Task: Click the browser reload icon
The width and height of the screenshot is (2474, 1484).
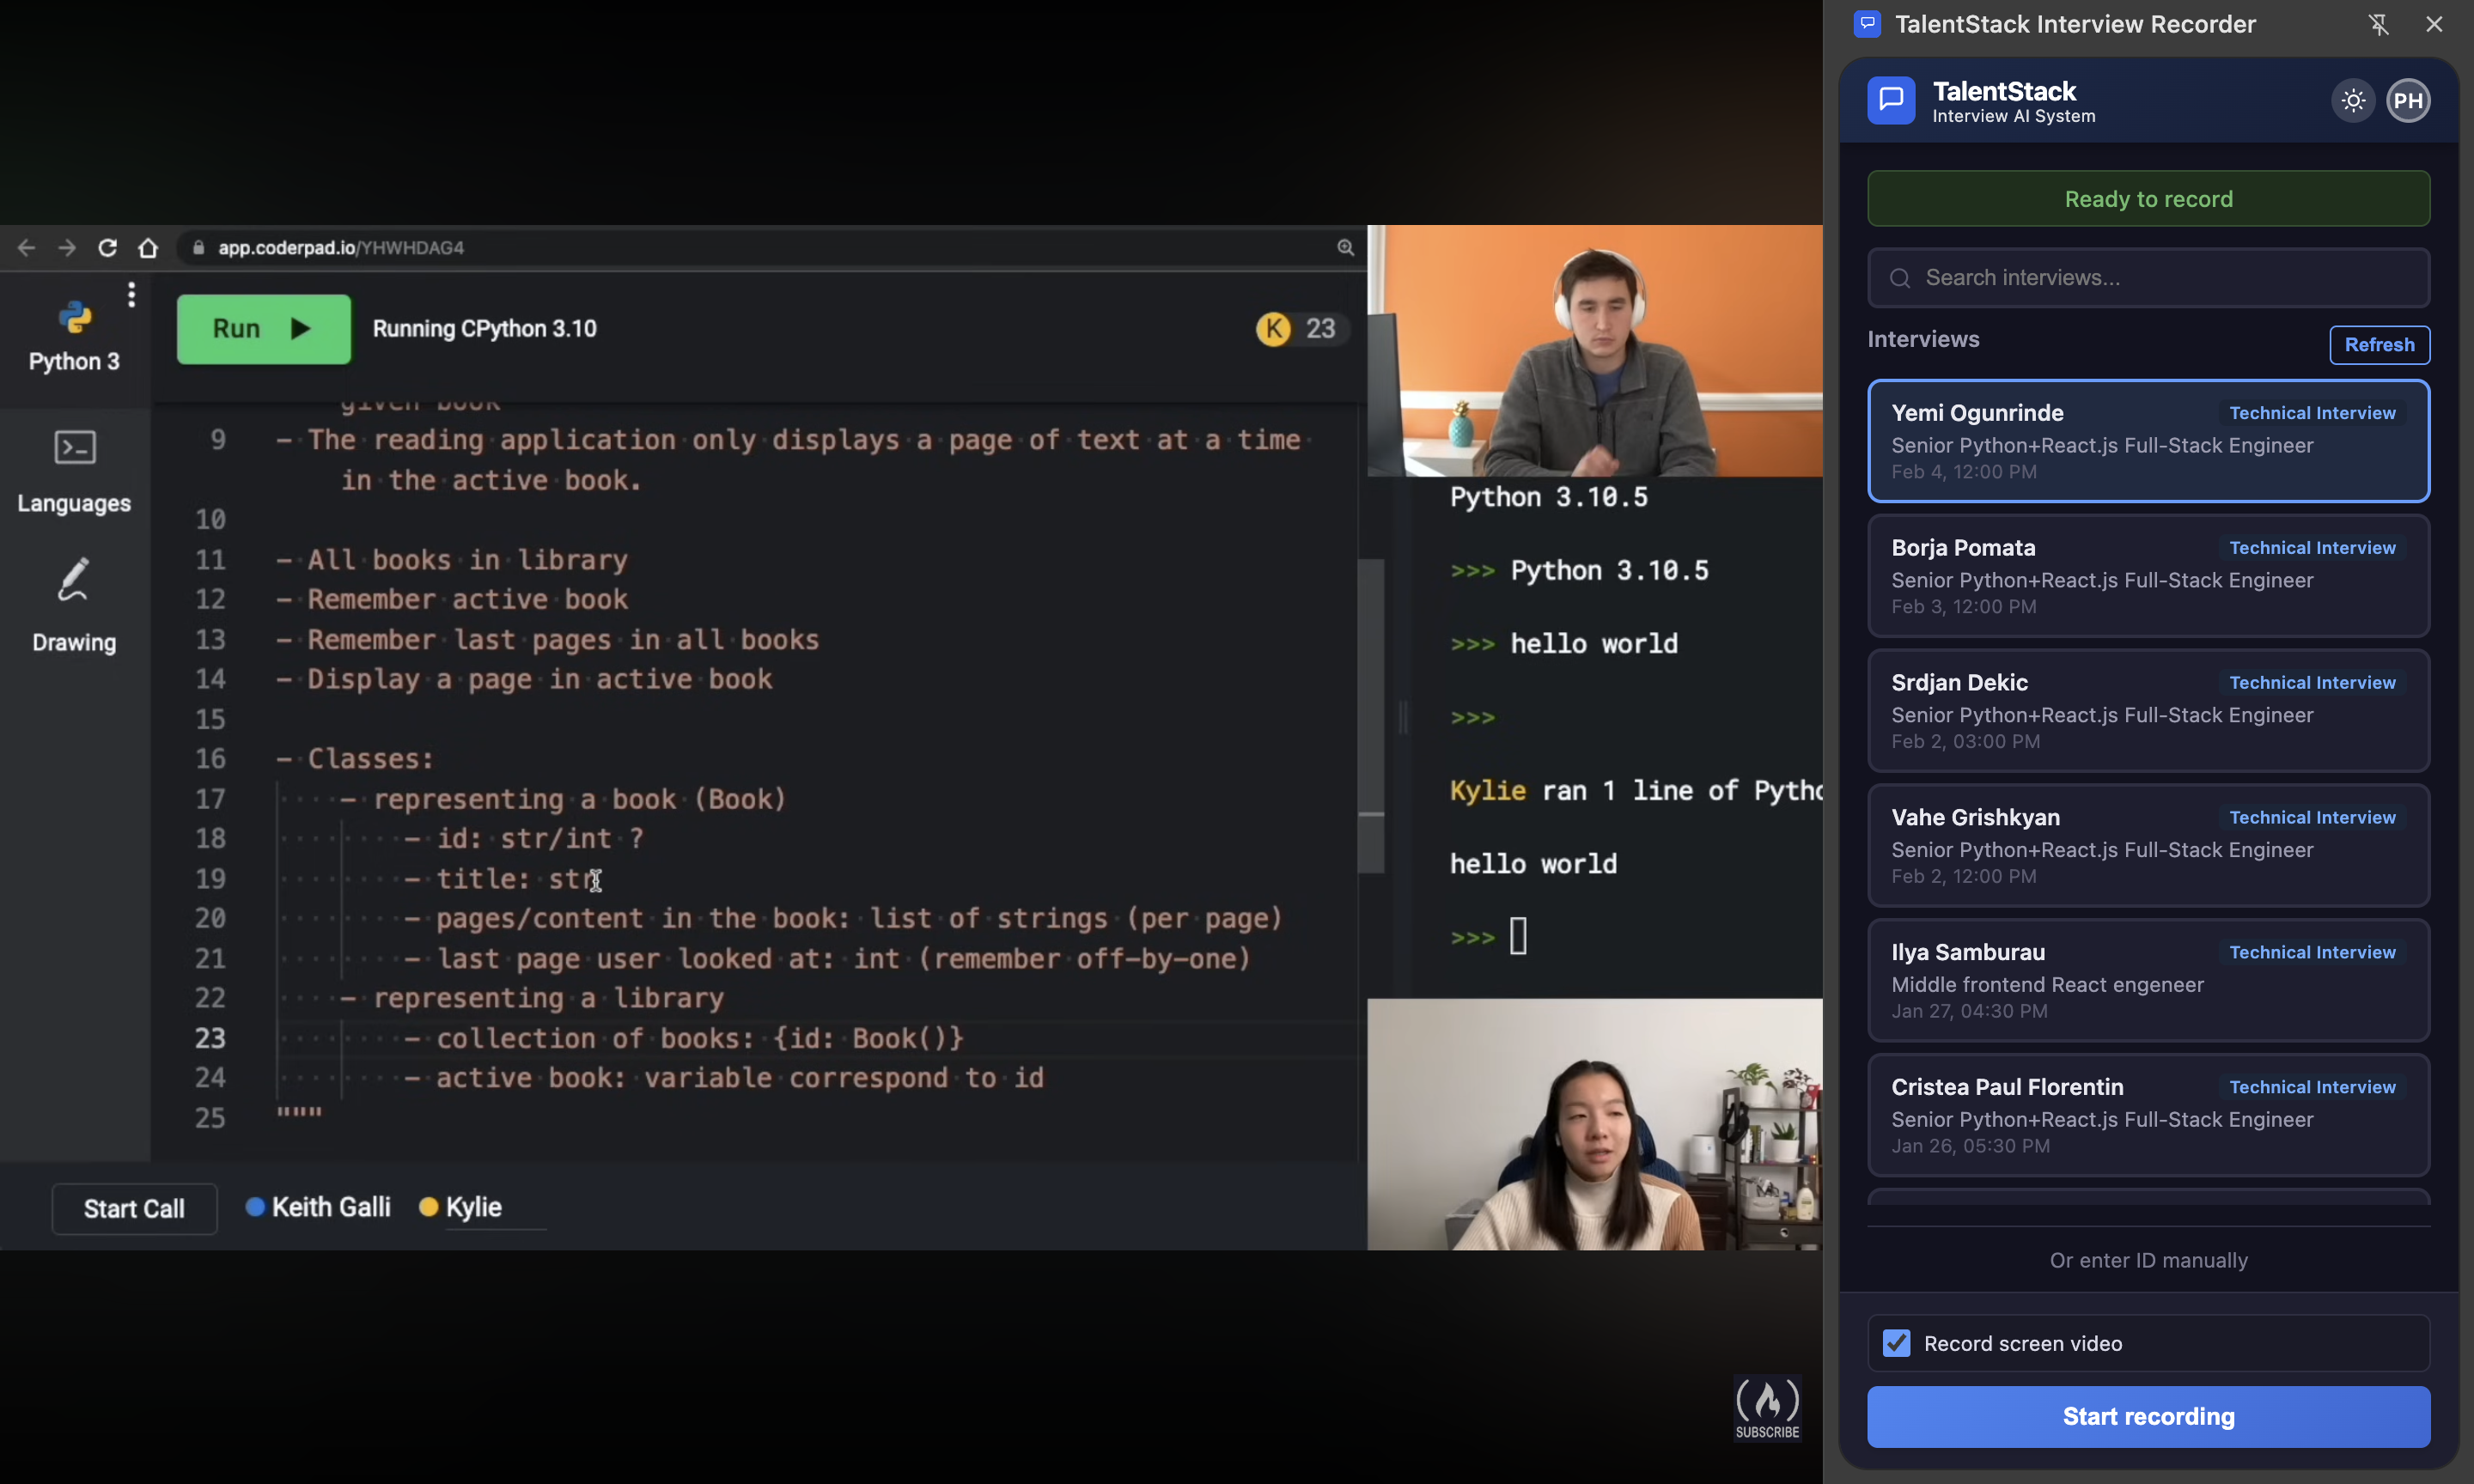Action: pyautogui.click(x=107, y=247)
